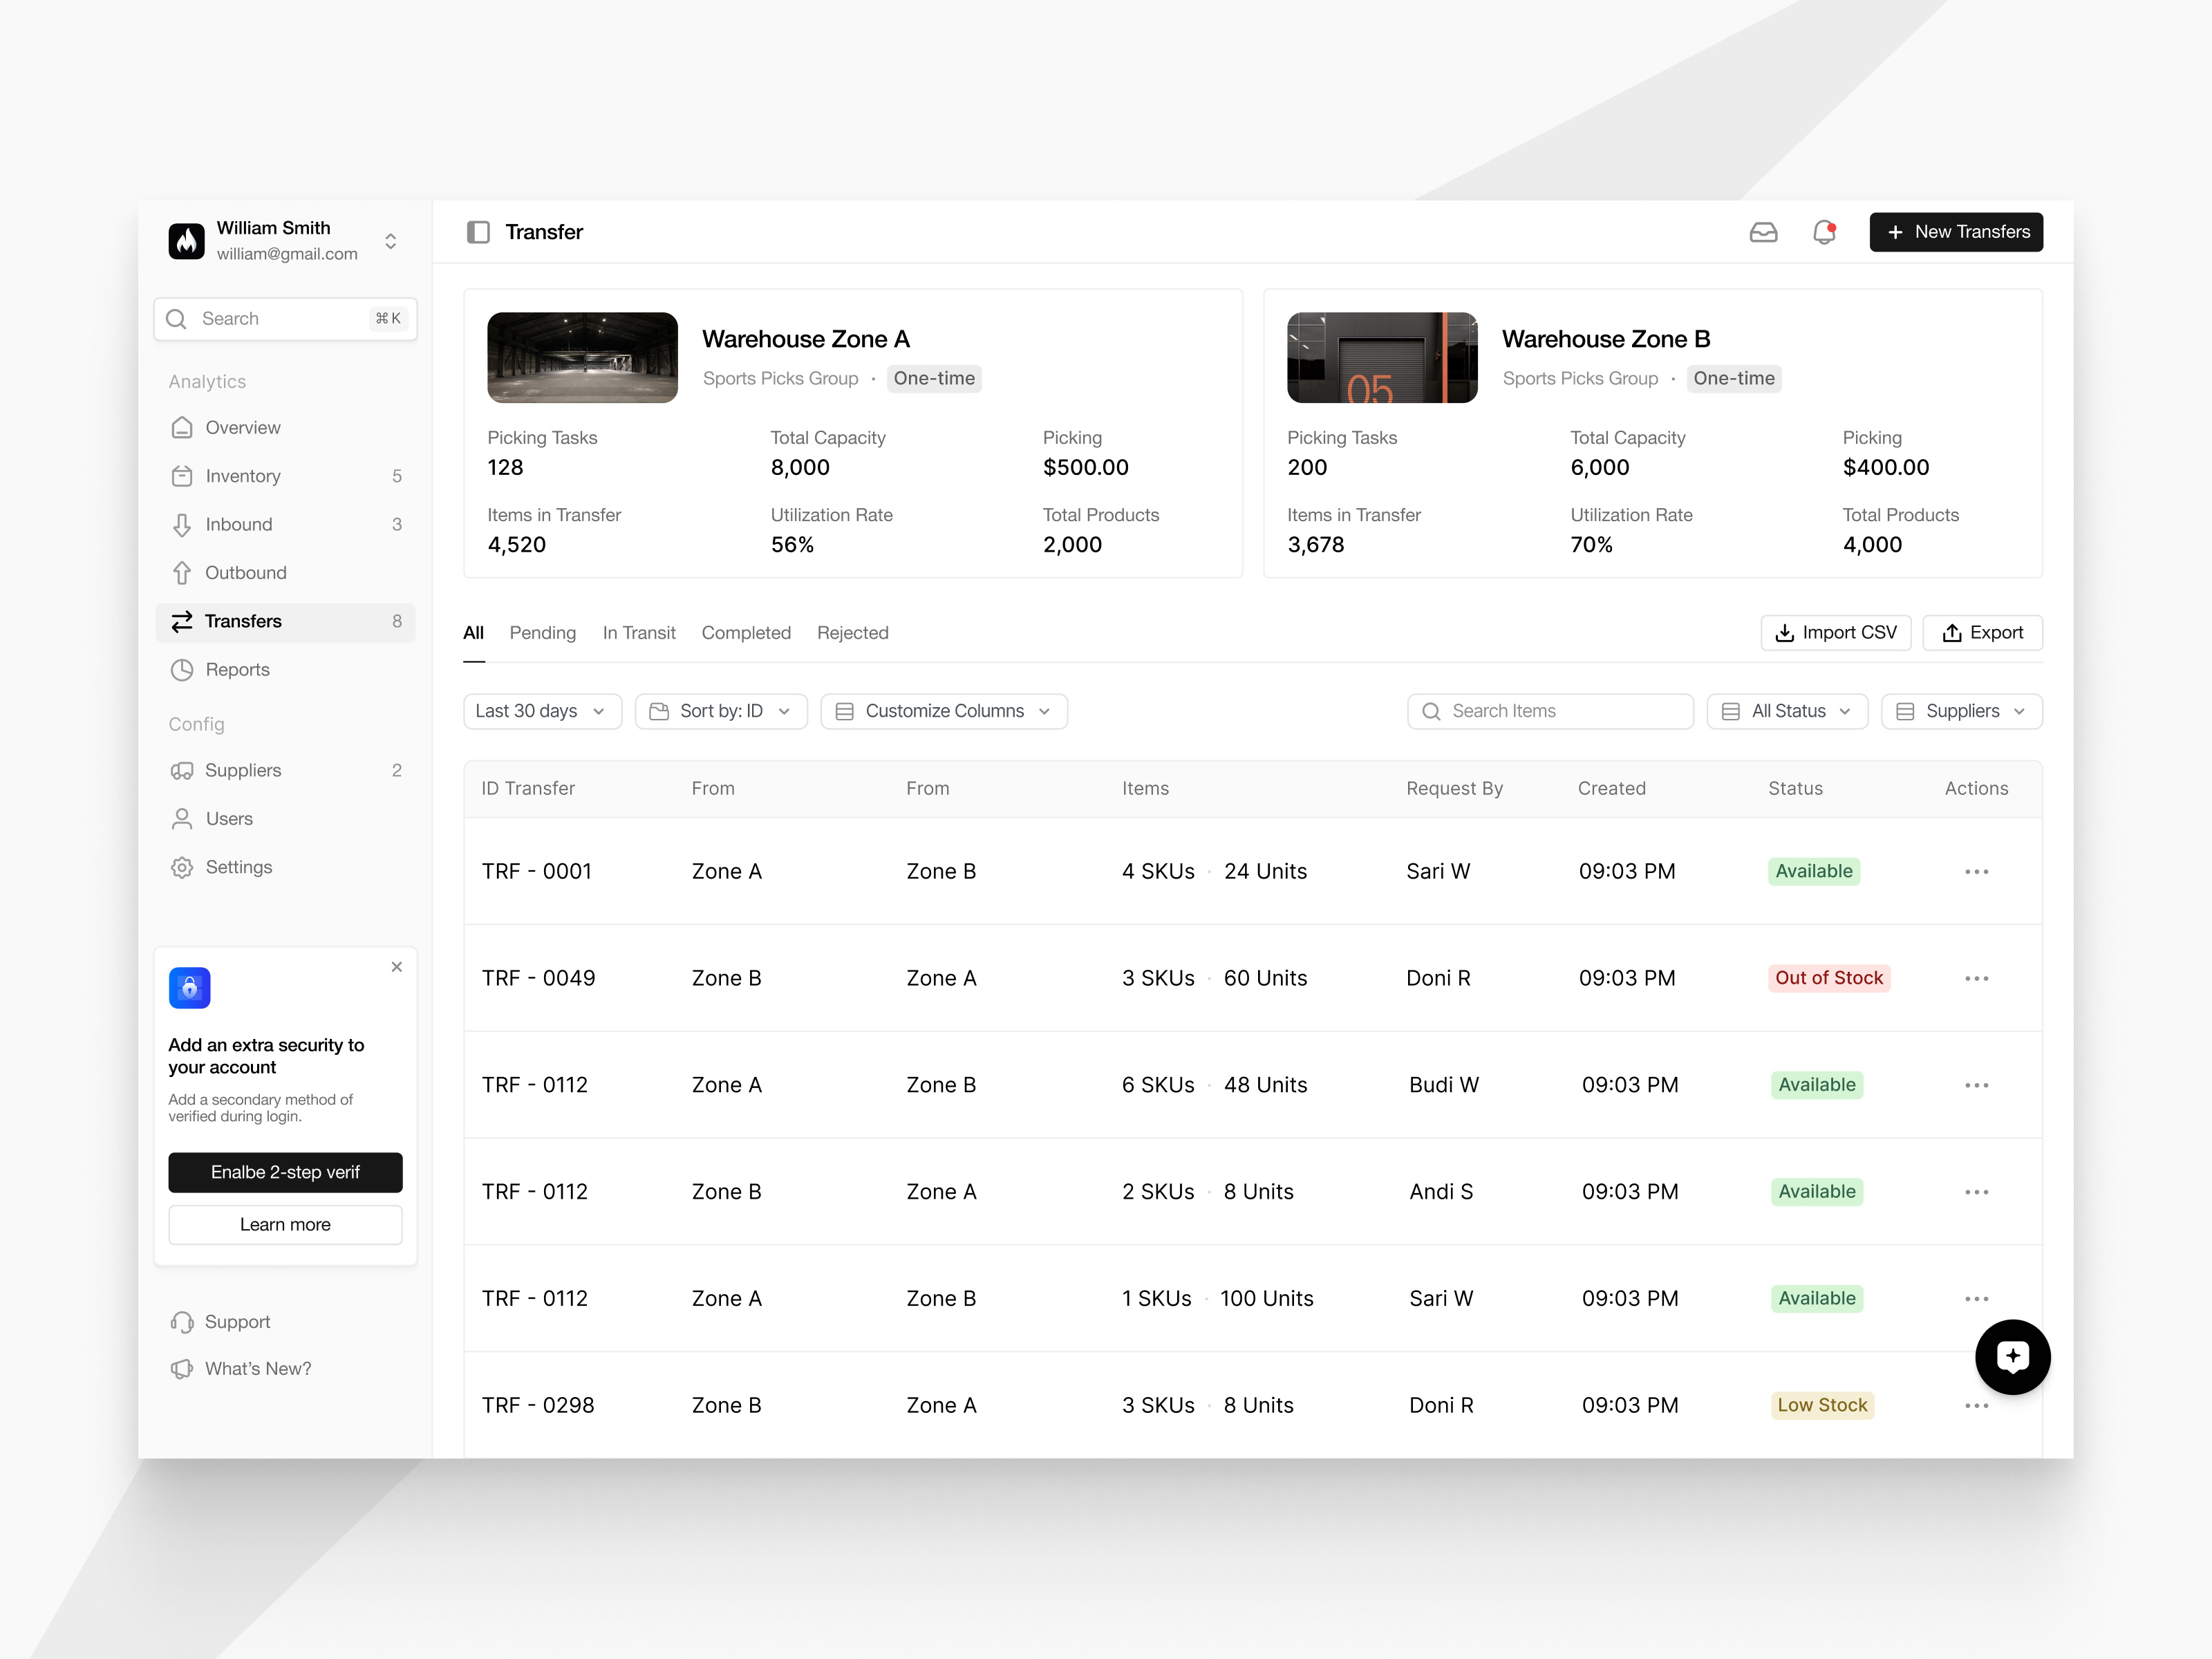Open Reports section
The height and width of the screenshot is (1659, 2212).
[x=285, y=670]
